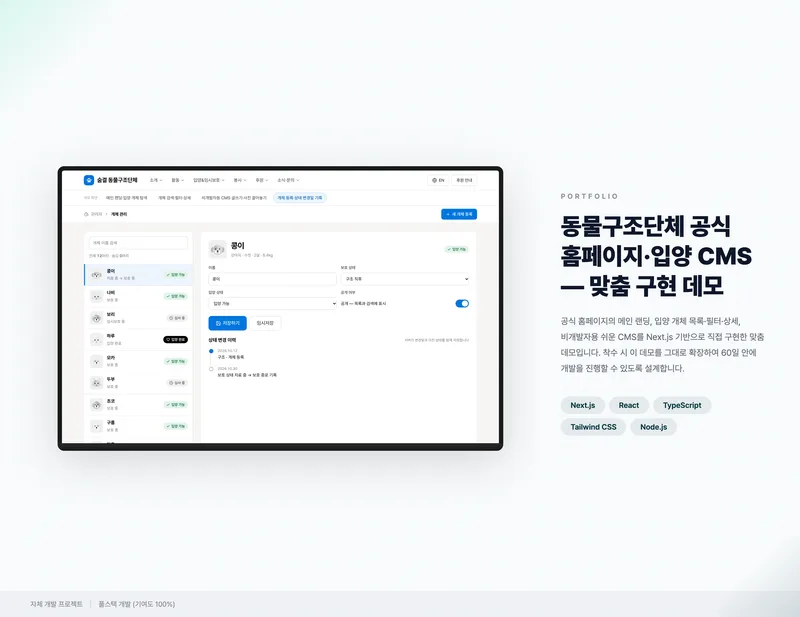This screenshot has width=800, height=617.
Task: Click the filled blue dot in status history
Action: click(211, 351)
